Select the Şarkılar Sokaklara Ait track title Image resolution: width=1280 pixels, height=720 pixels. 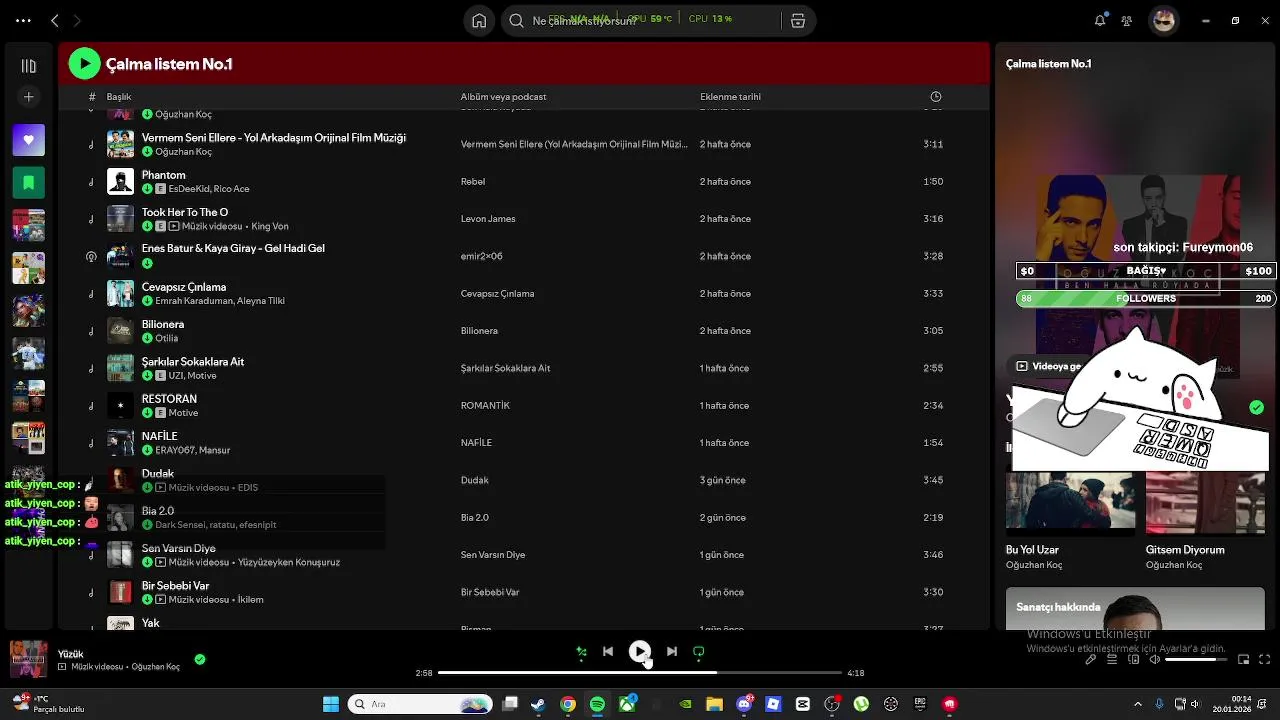tap(193, 362)
